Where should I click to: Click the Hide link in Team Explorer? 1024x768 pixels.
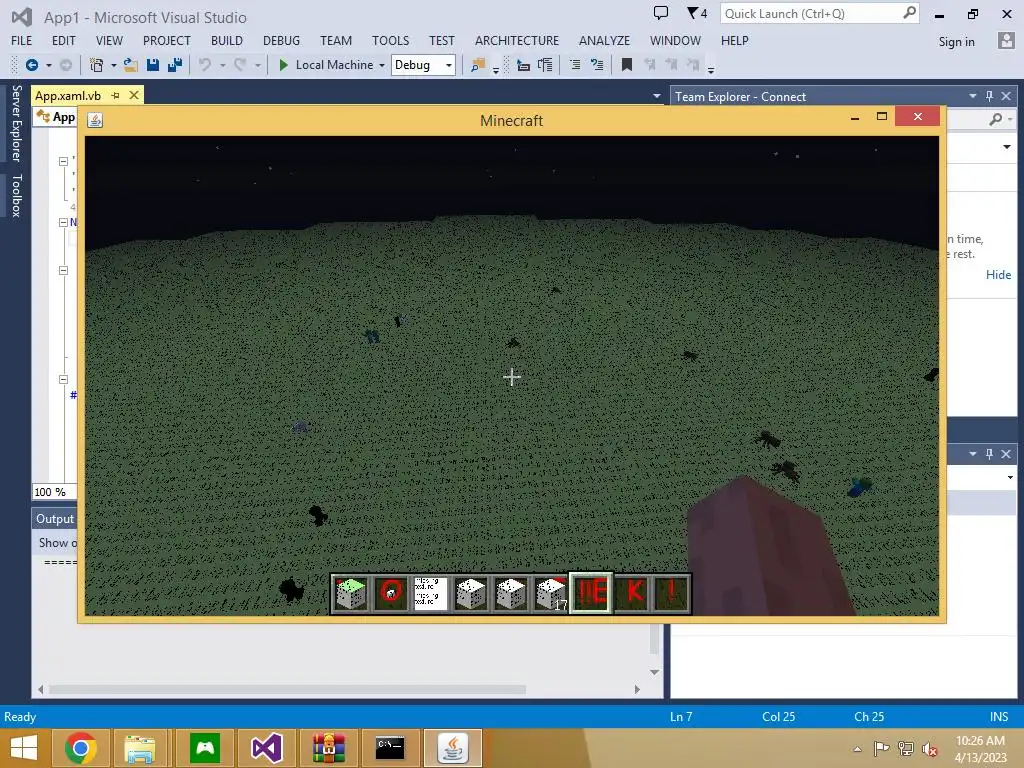998,274
